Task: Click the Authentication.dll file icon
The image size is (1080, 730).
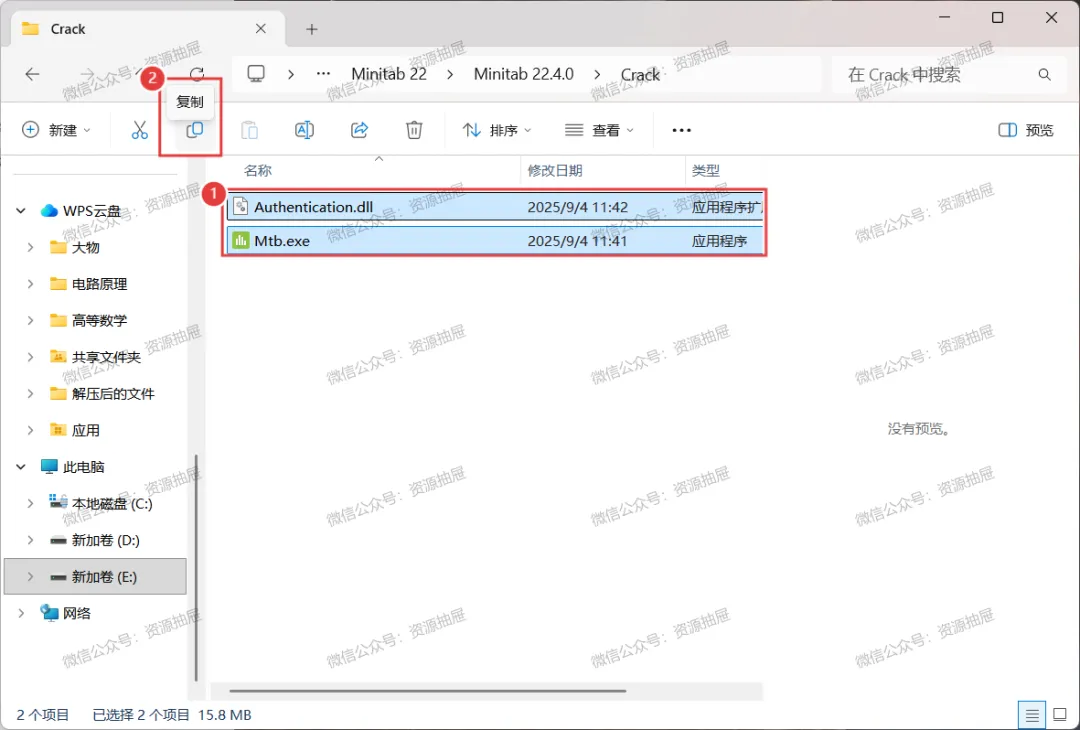Action: coord(240,207)
